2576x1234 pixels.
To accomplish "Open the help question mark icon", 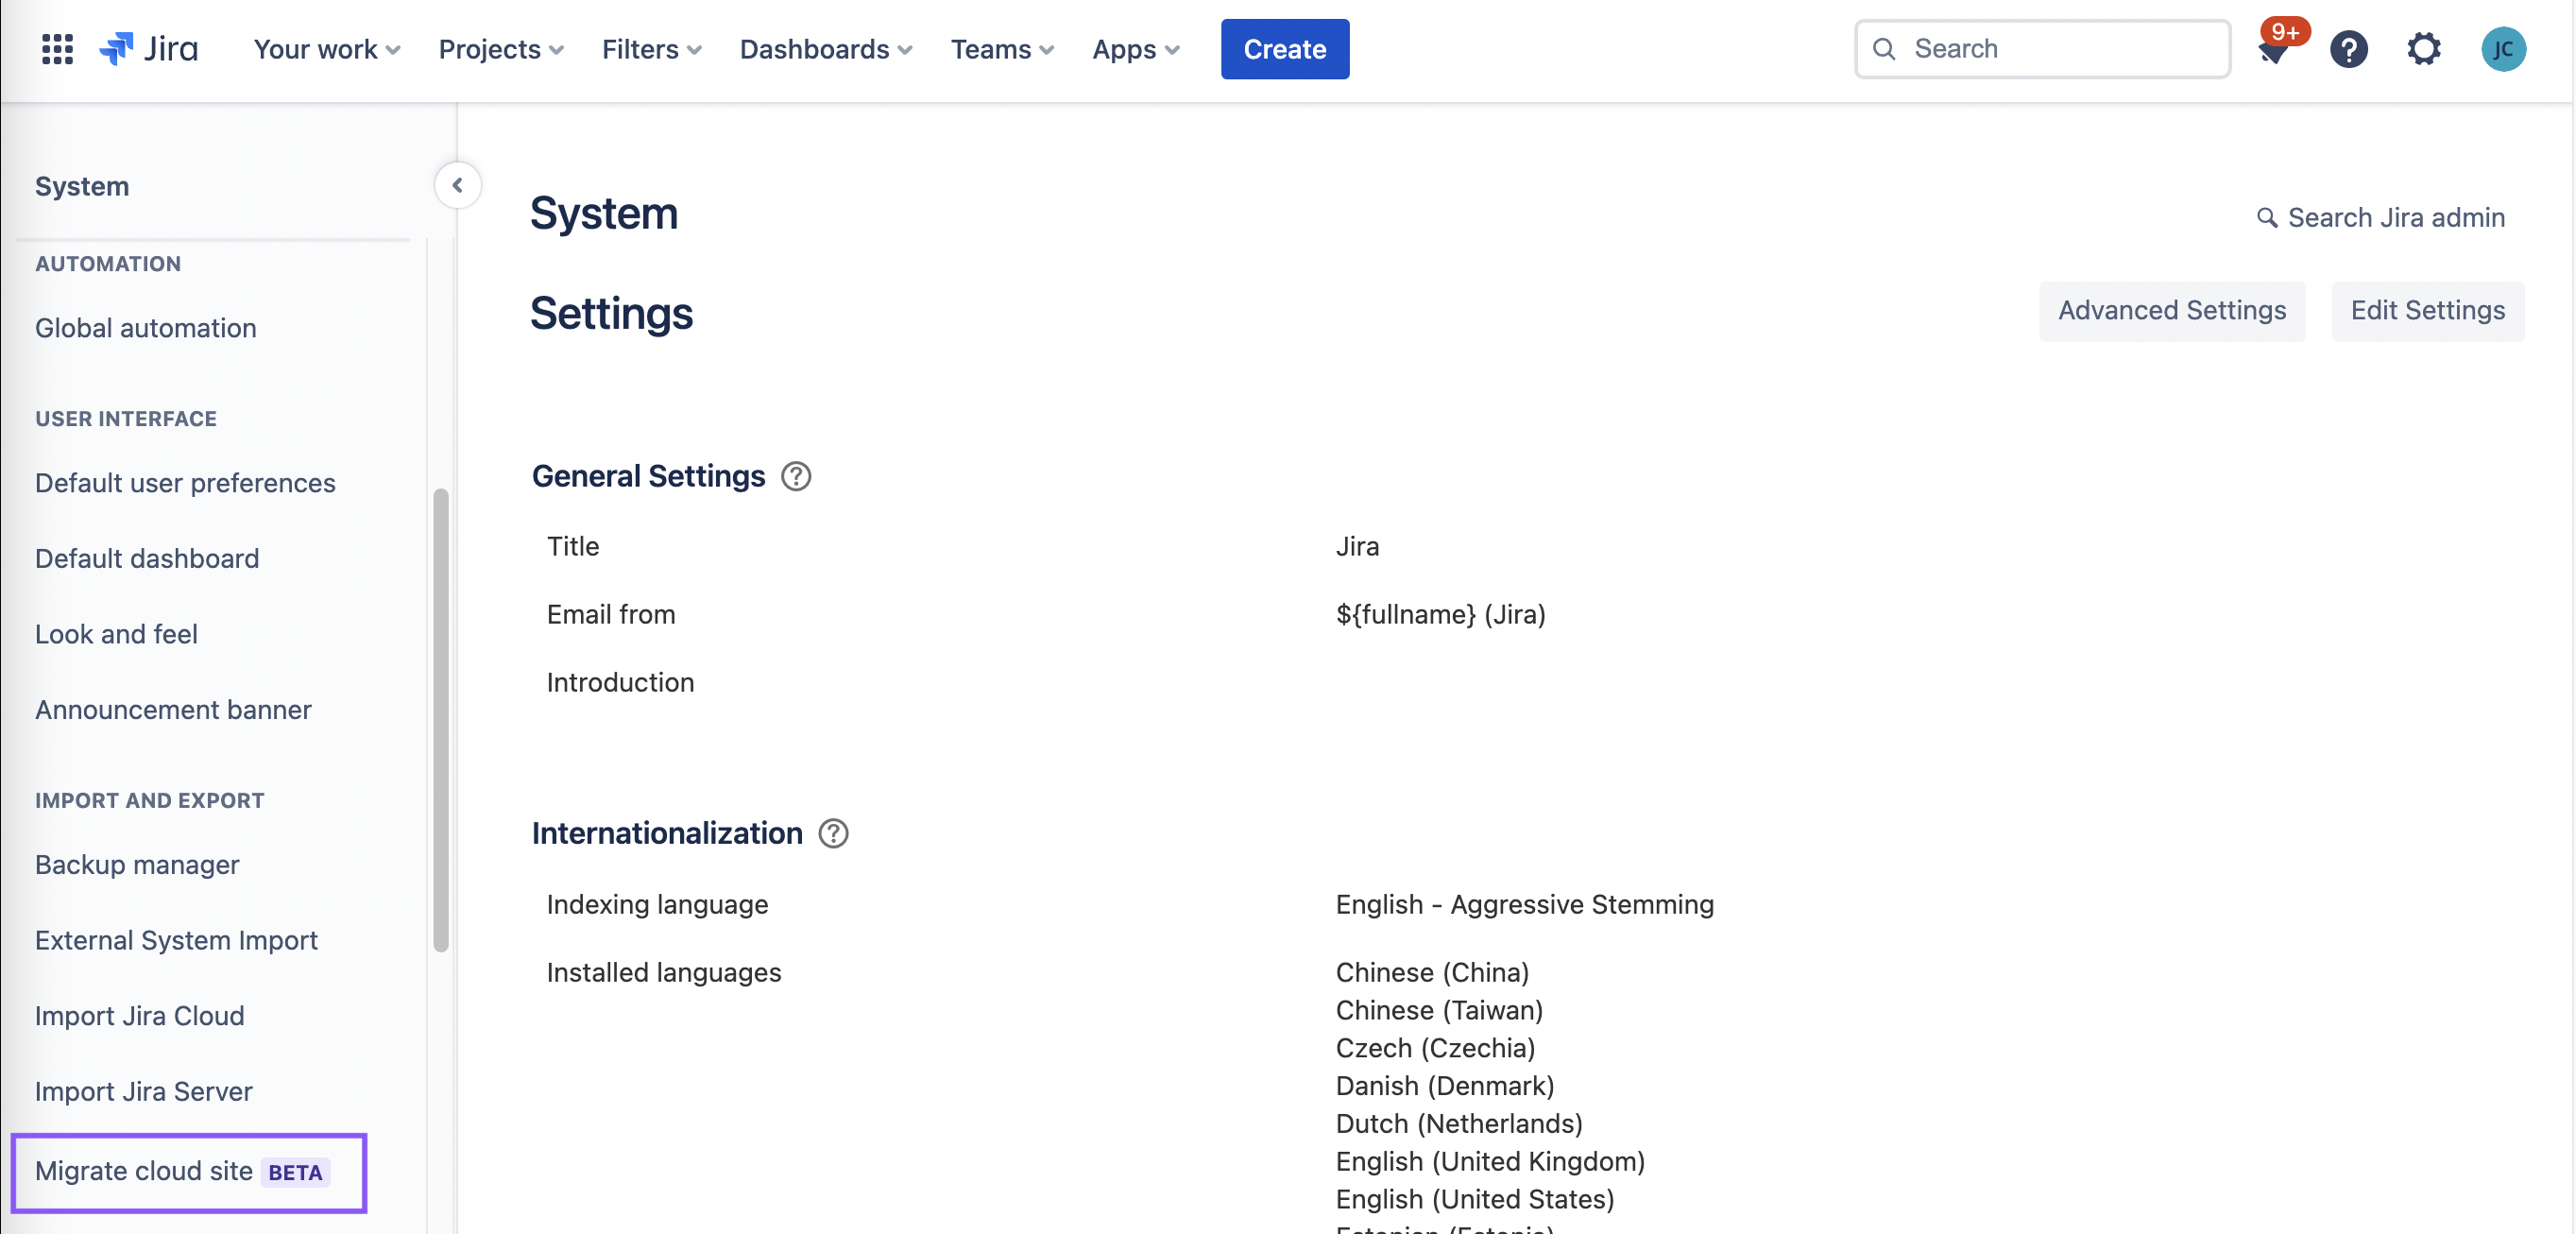I will pos(2348,49).
